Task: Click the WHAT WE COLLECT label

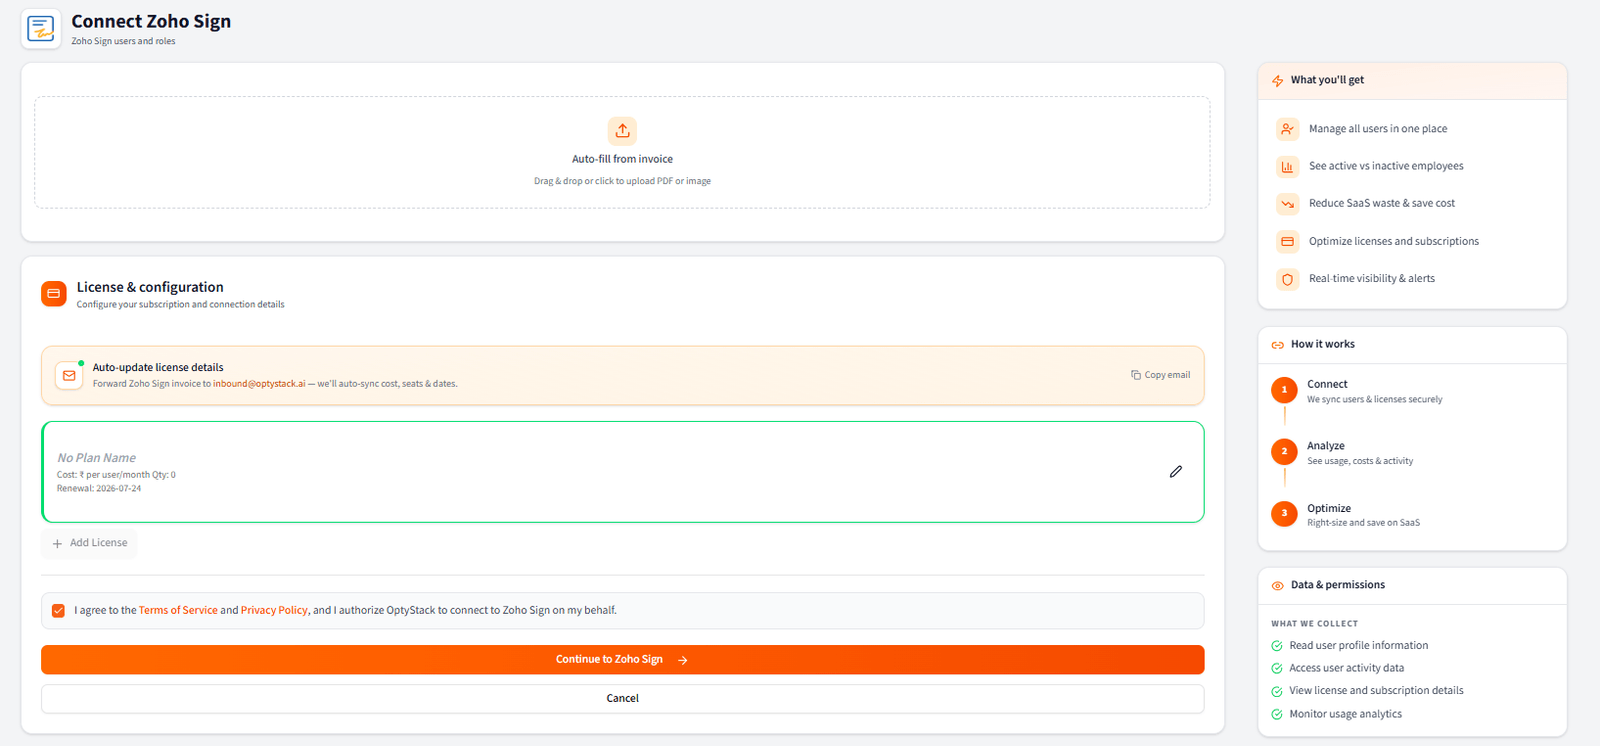Action: [x=1314, y=624]
